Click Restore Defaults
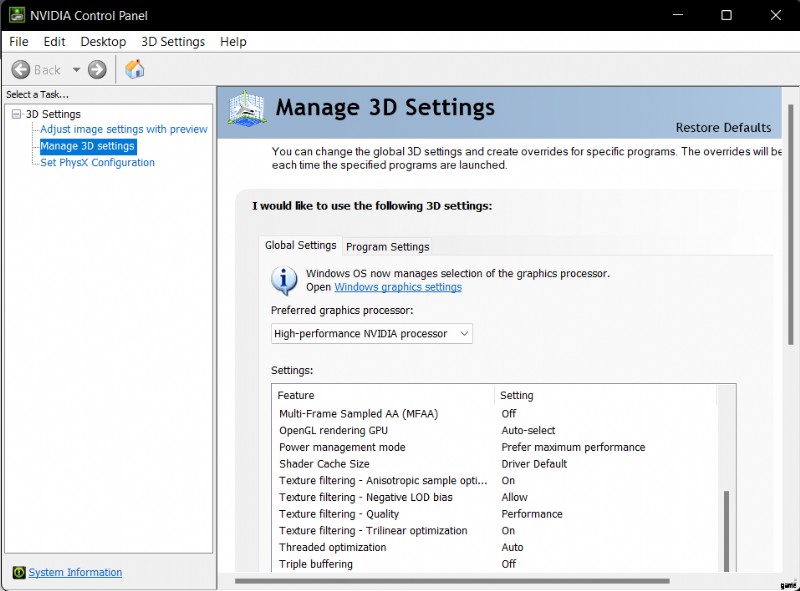The image size is (800, 591). tap(723, 128)
